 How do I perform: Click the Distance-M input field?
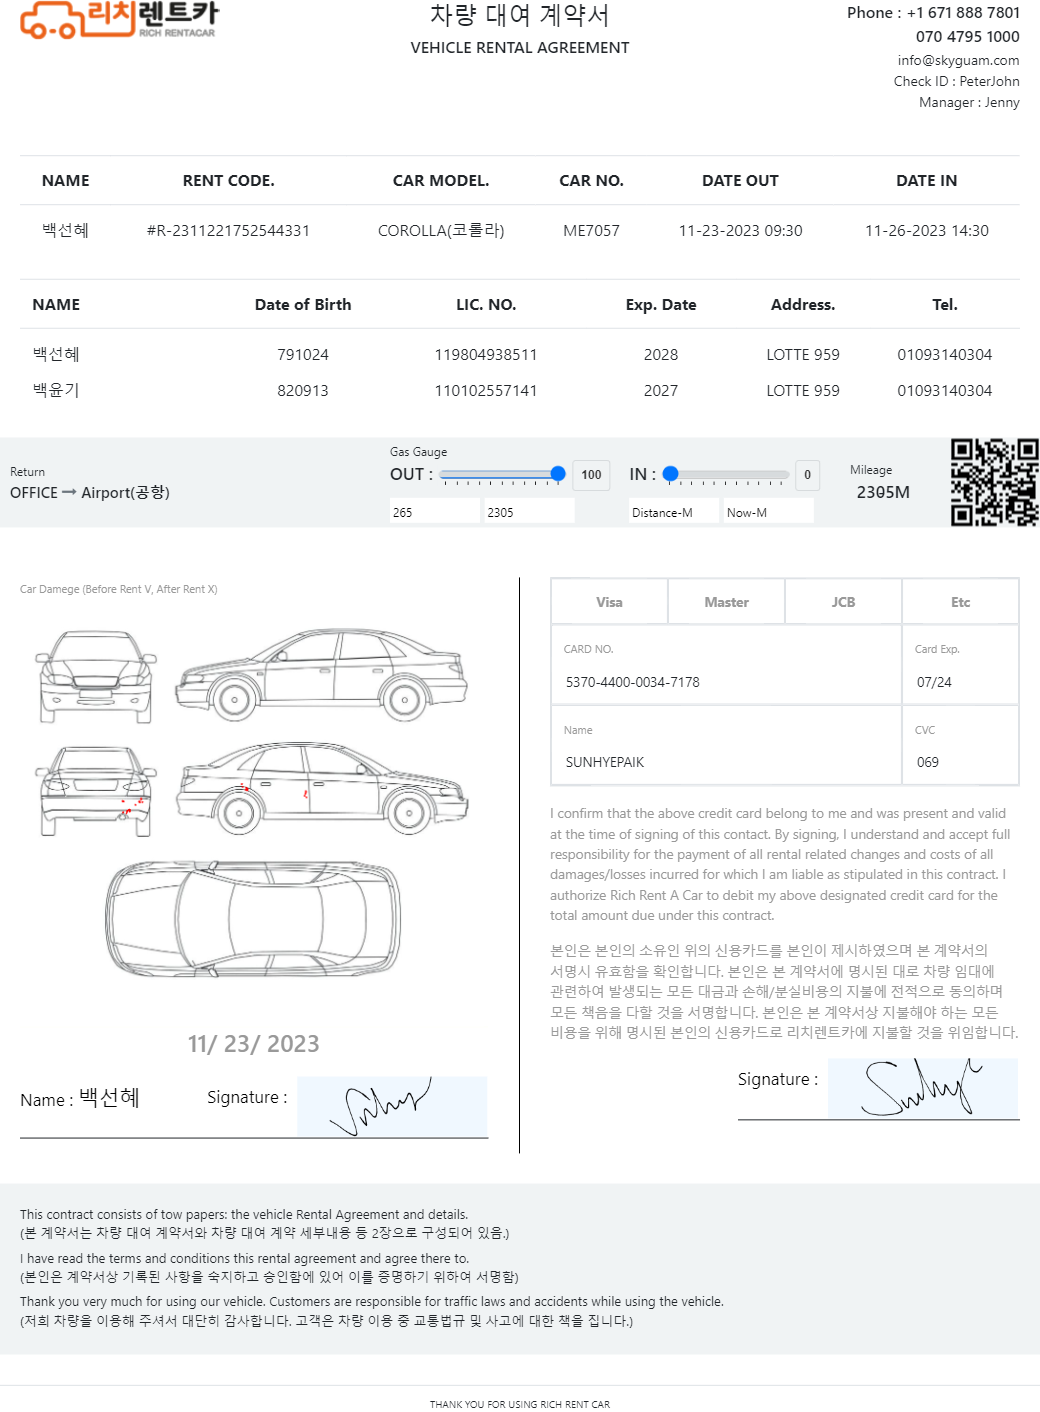674,512
